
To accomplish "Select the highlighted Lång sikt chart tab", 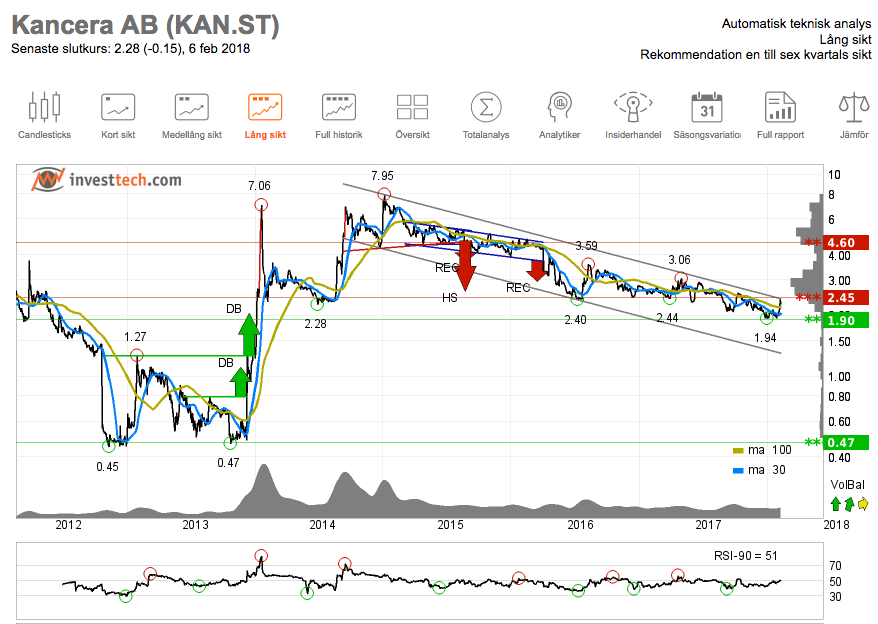I will pyautogui.click(x=265, y=115).
